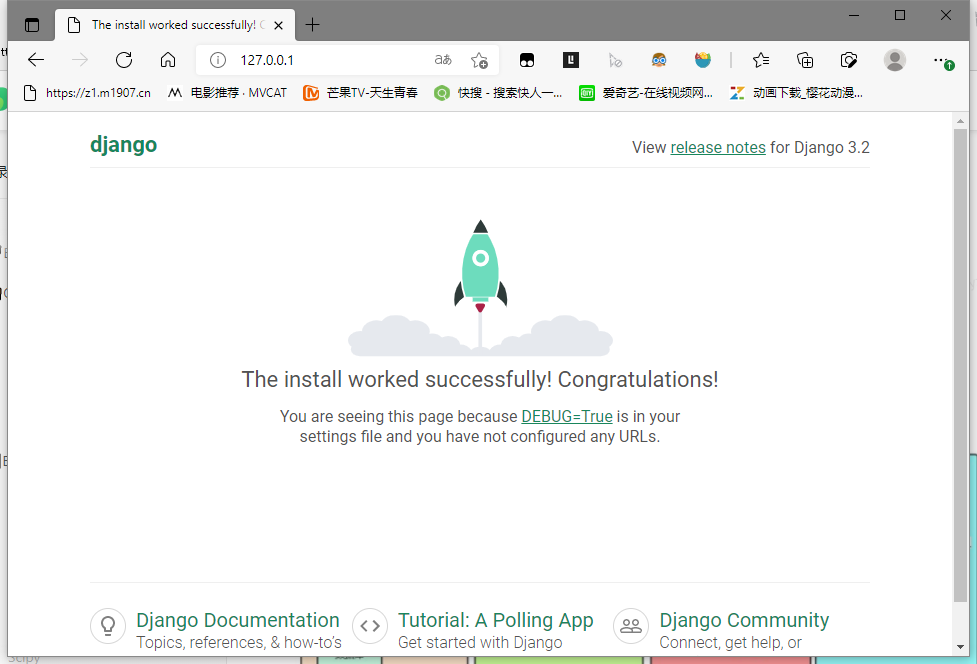Click the page scrollbar thumb

tap(960, 366)
